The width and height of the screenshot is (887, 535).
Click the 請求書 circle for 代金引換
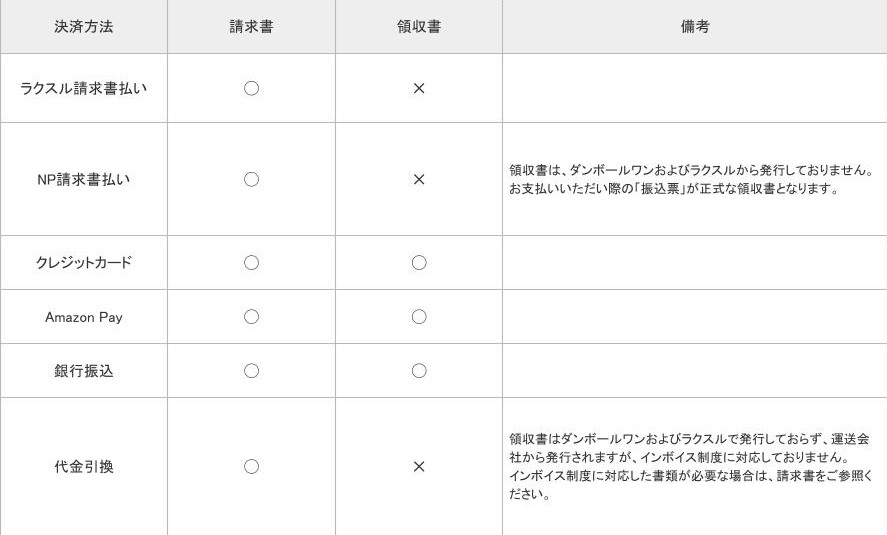click(x=251, y=466)
